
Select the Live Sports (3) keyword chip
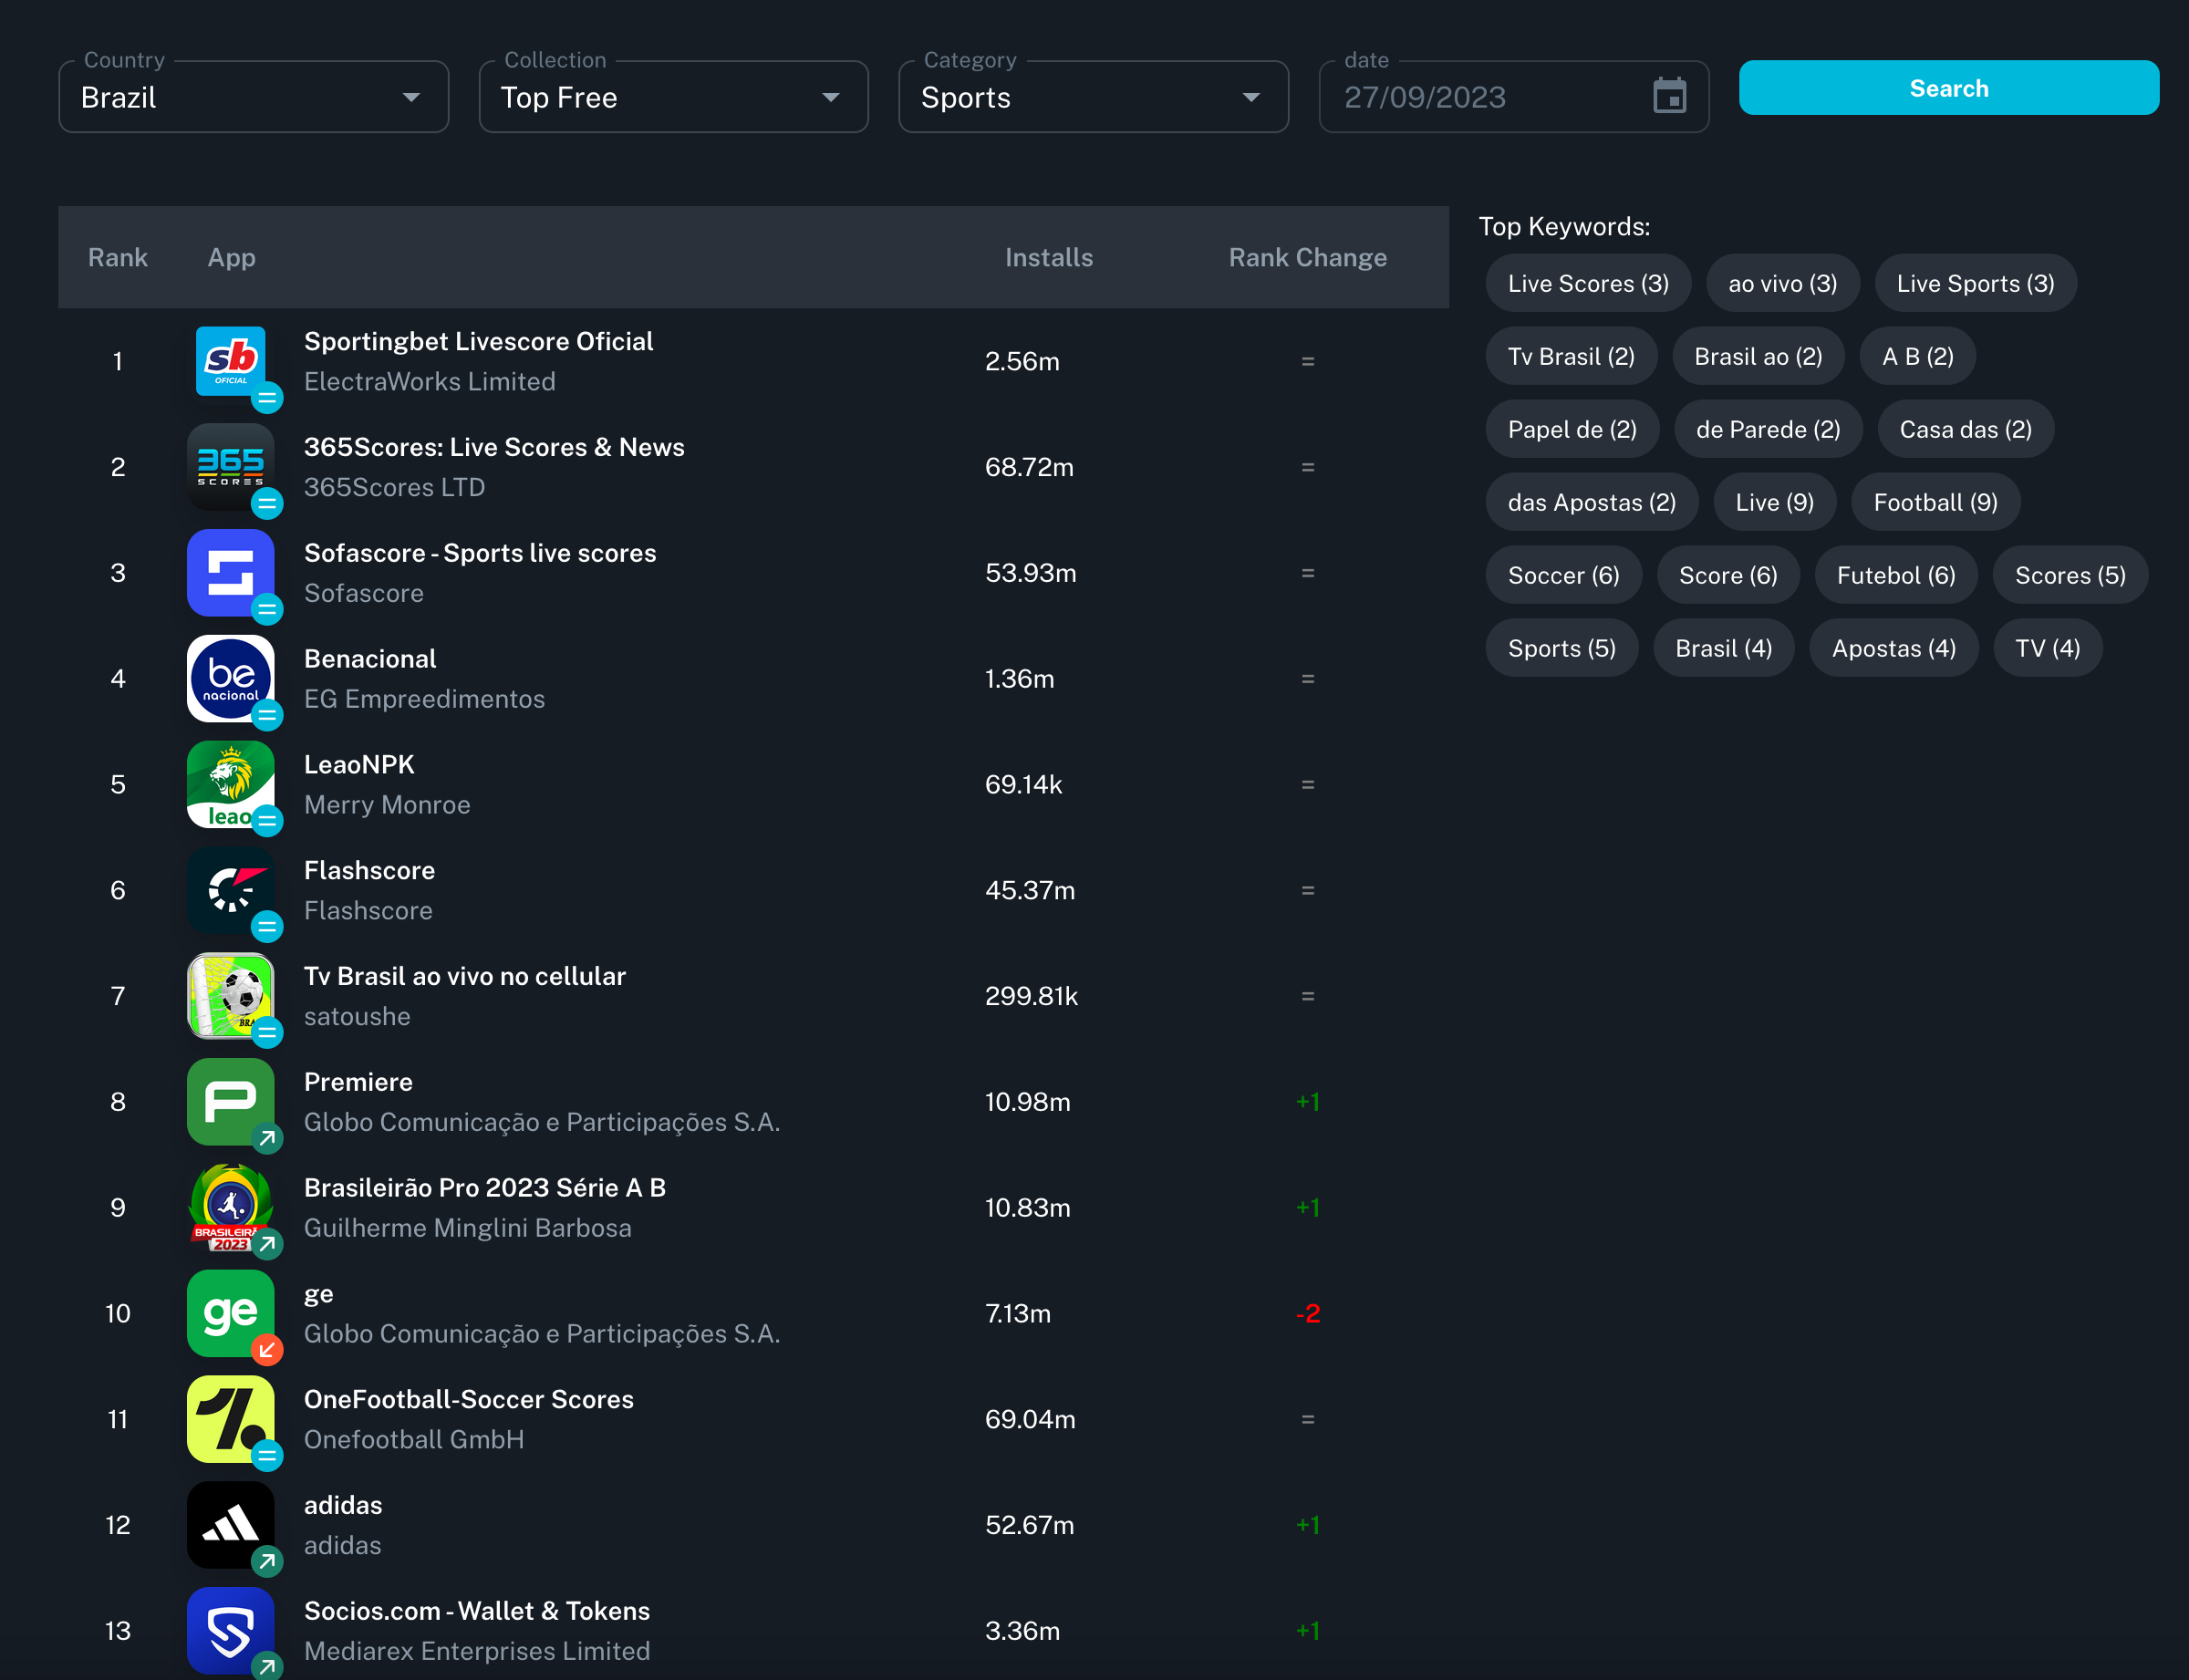point(1975,284)
